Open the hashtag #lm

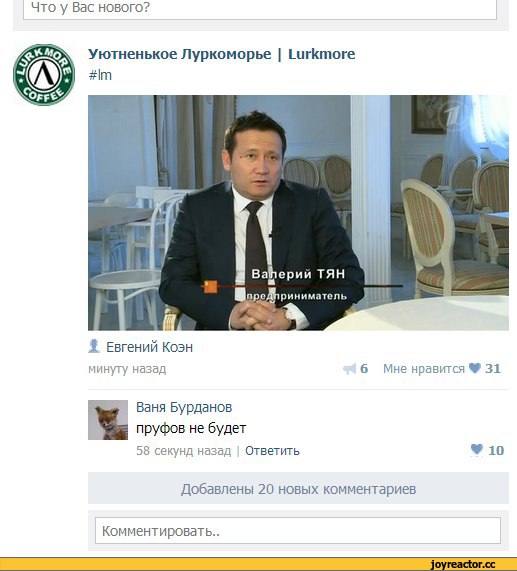[x=100, y=75]
